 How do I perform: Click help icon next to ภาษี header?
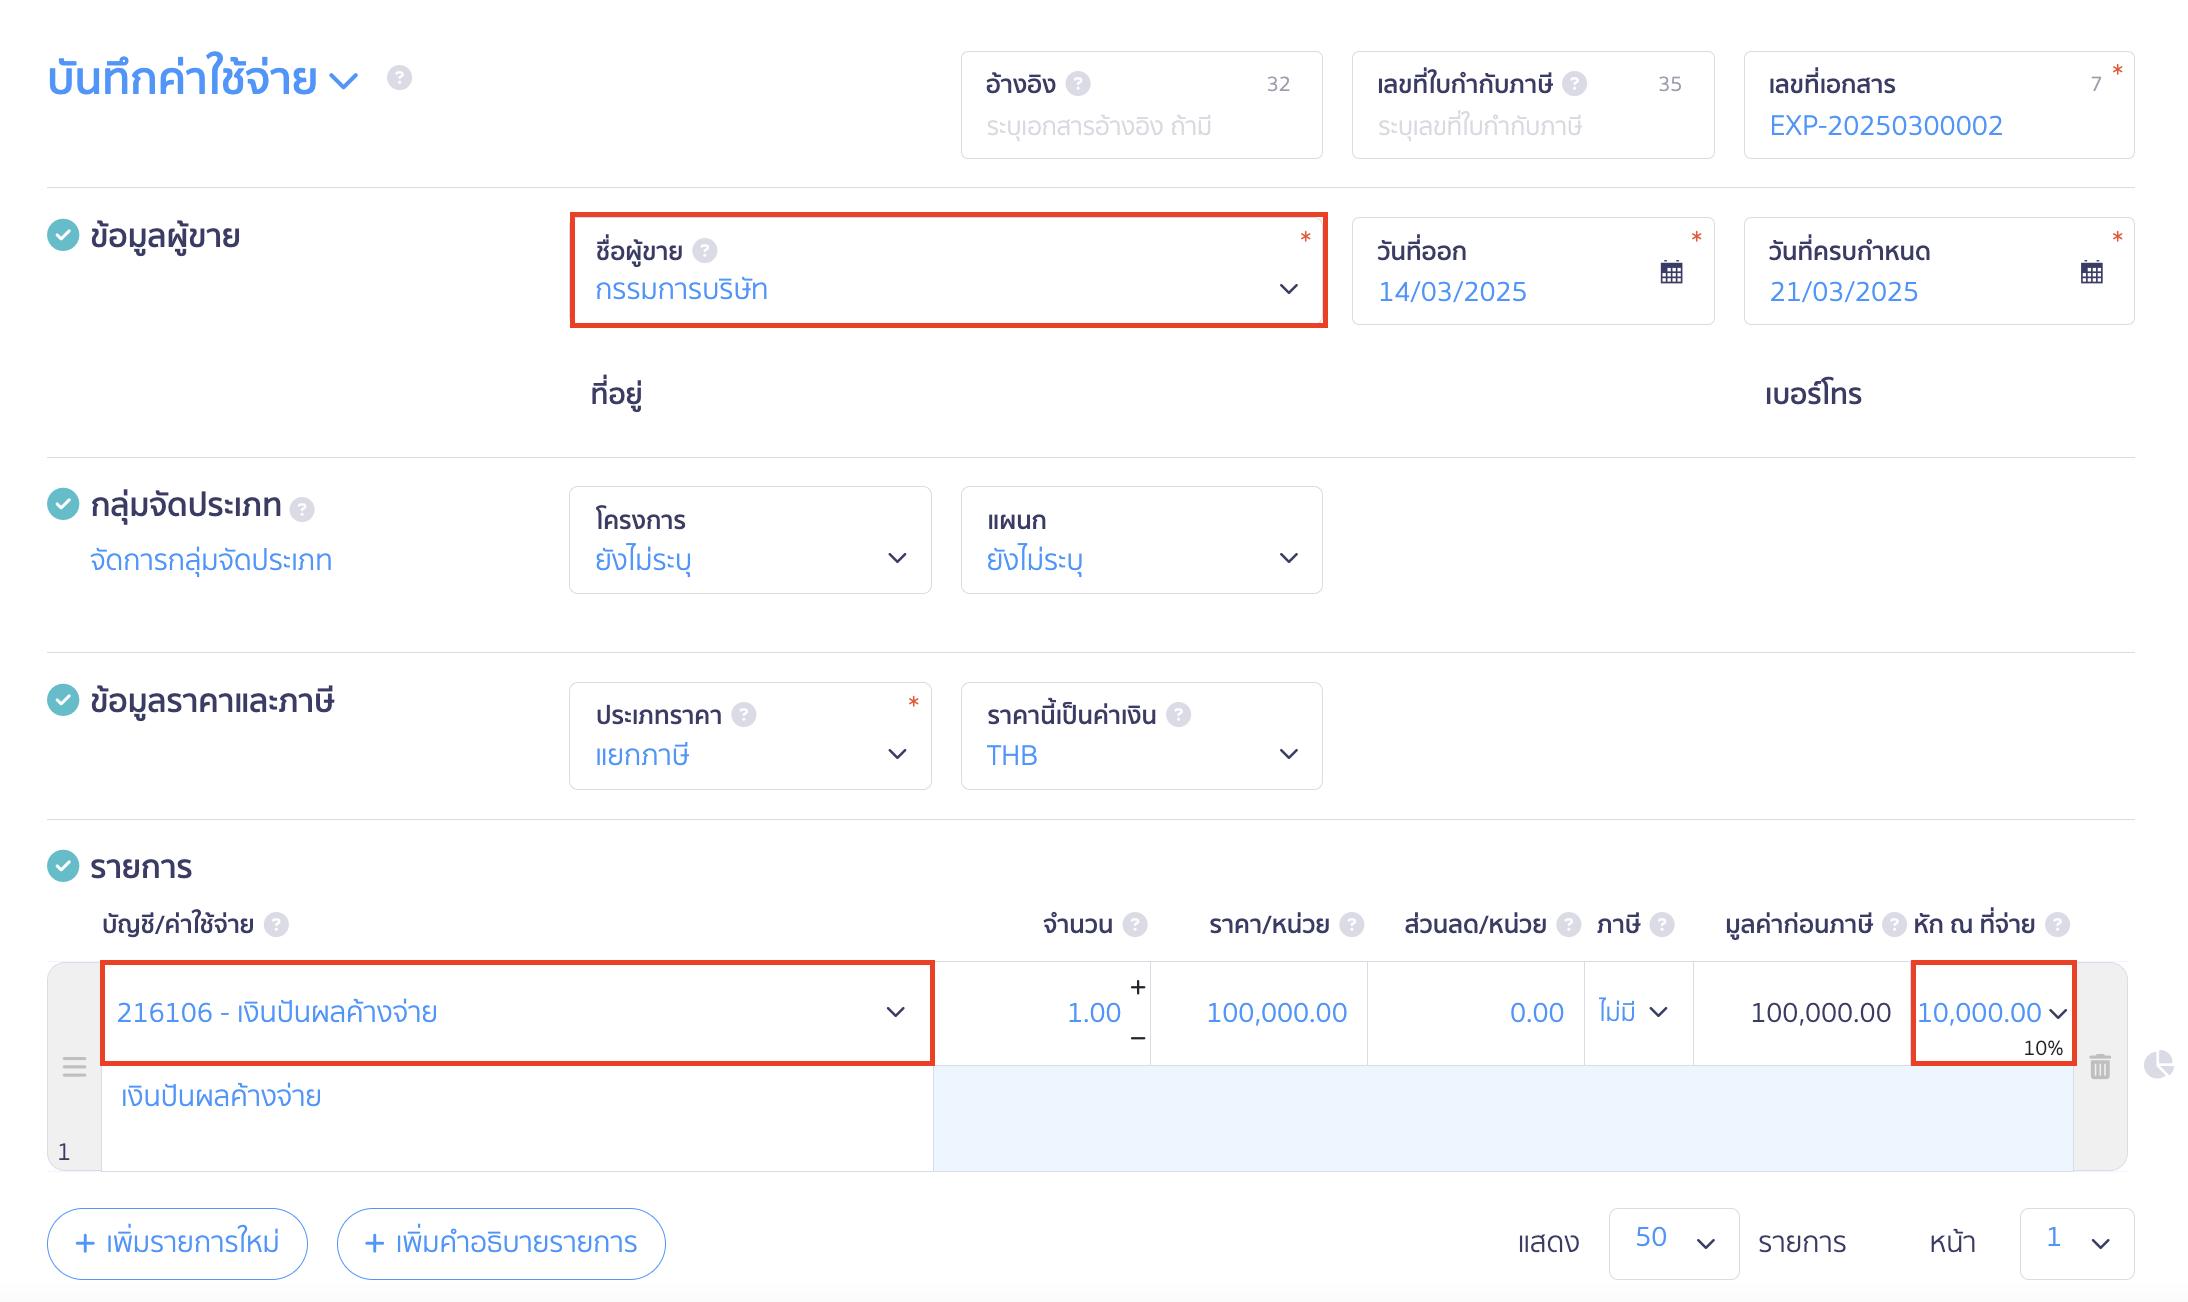pyautogui.click(x=1662, y=925)
